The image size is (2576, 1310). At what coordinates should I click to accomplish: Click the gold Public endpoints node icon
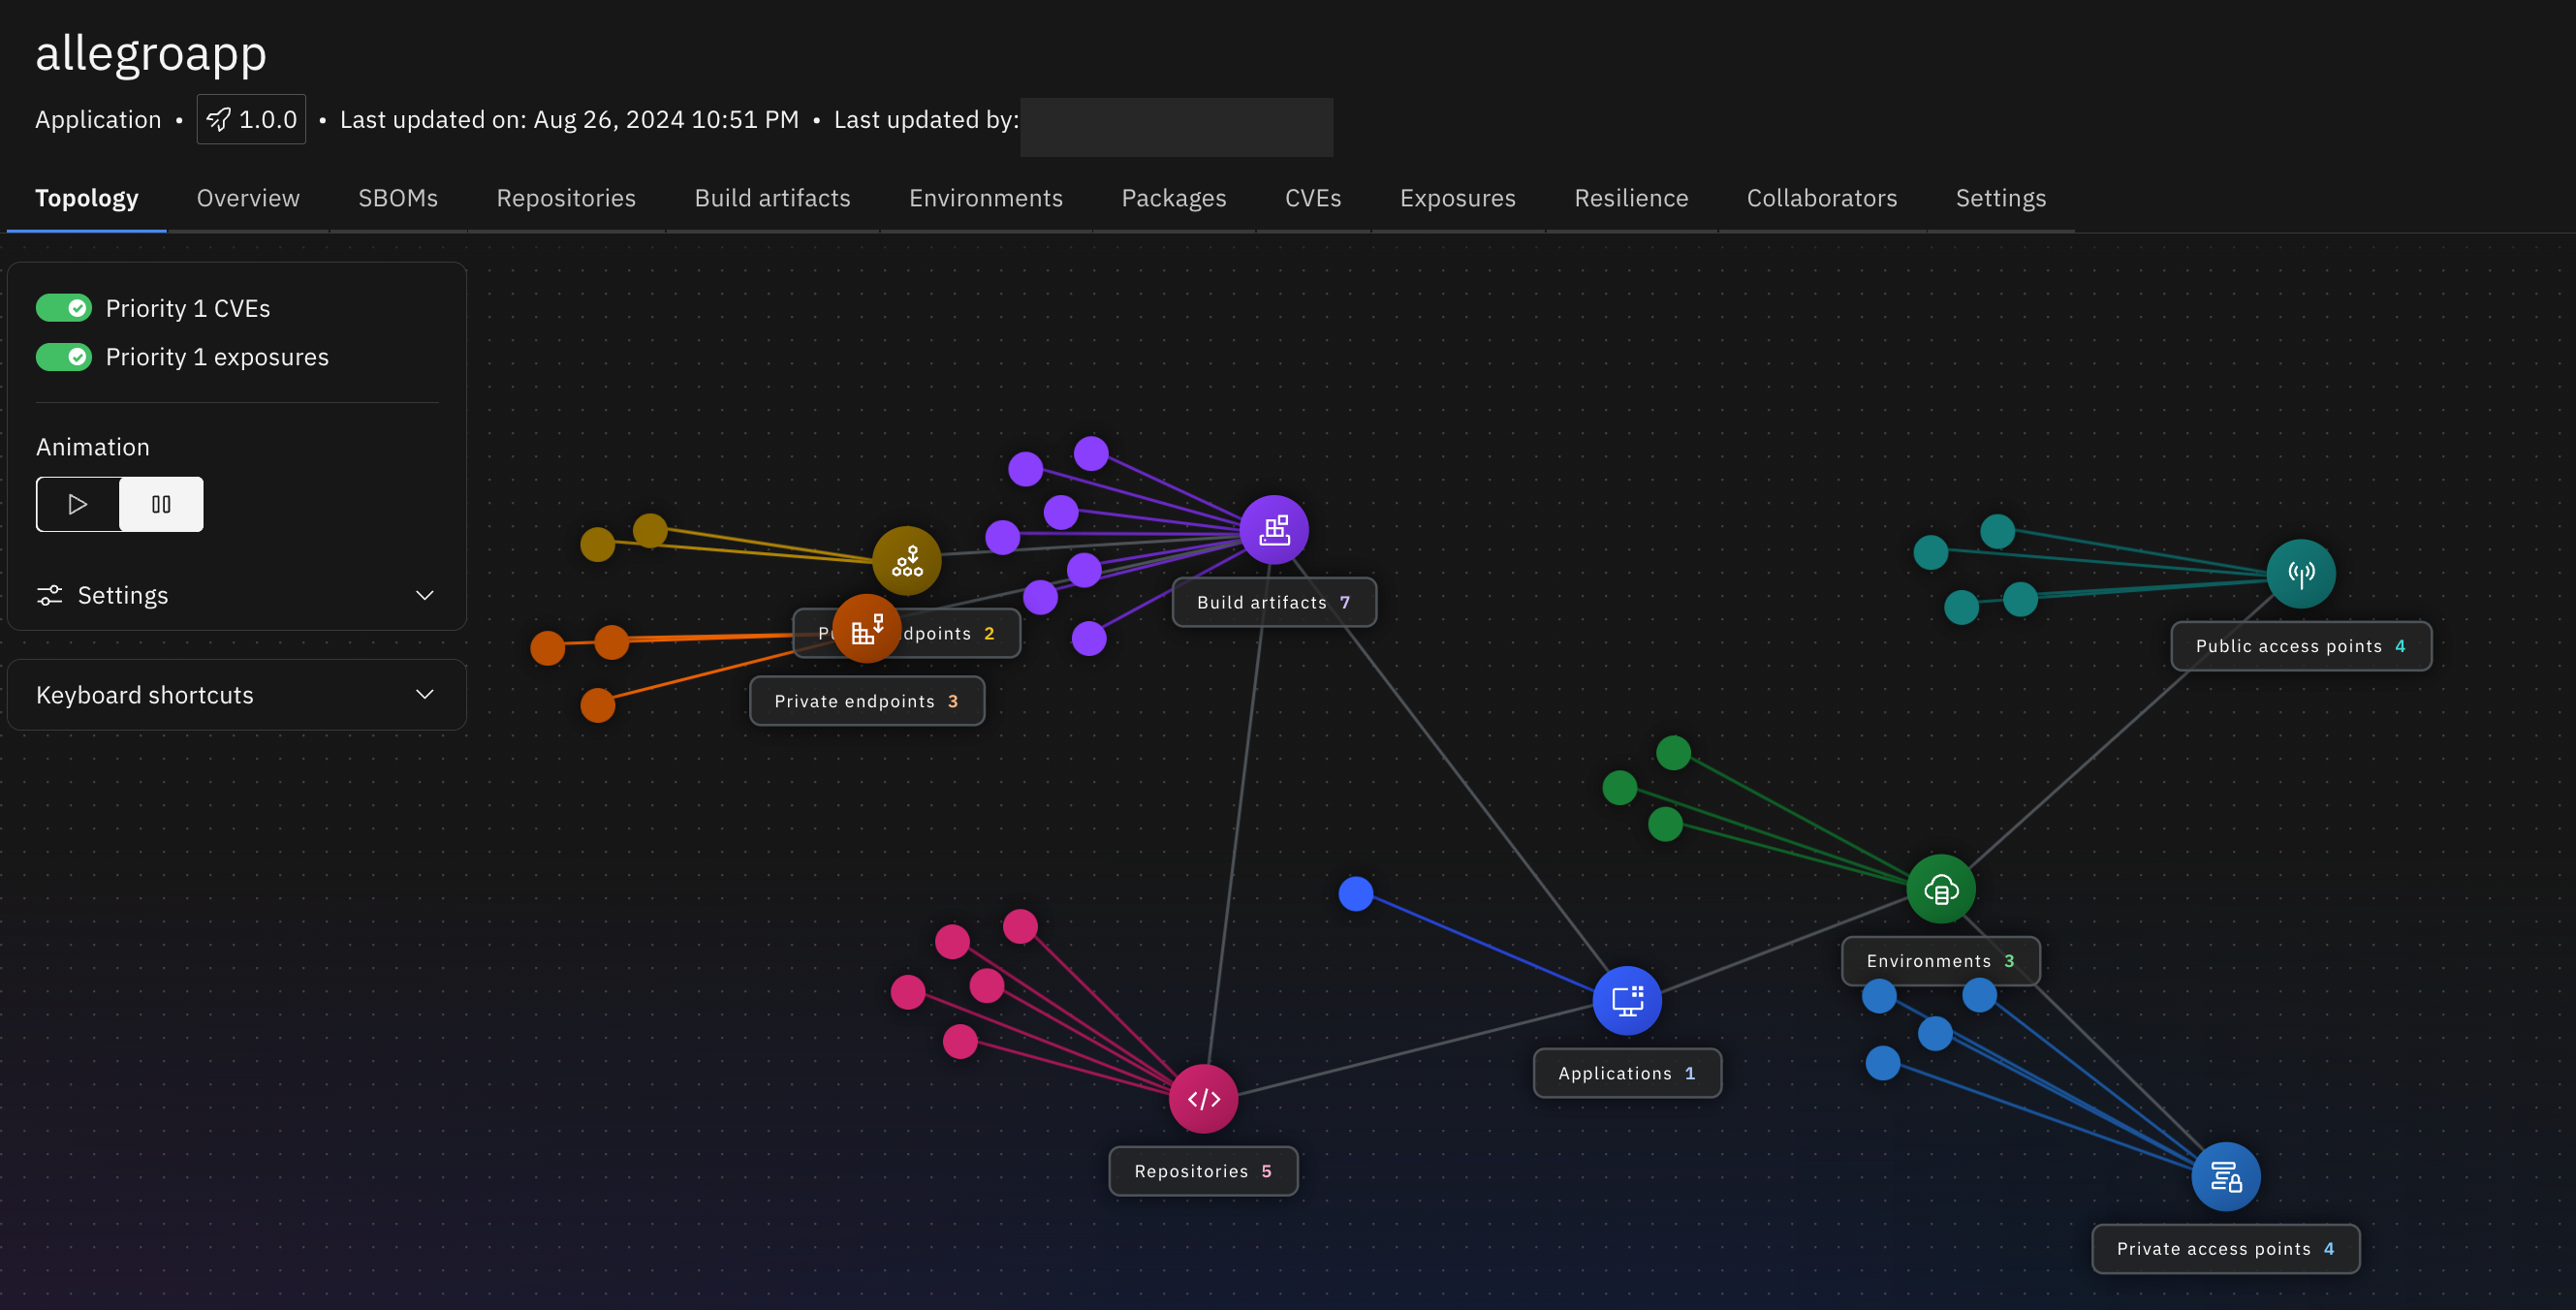click(906, 560)
